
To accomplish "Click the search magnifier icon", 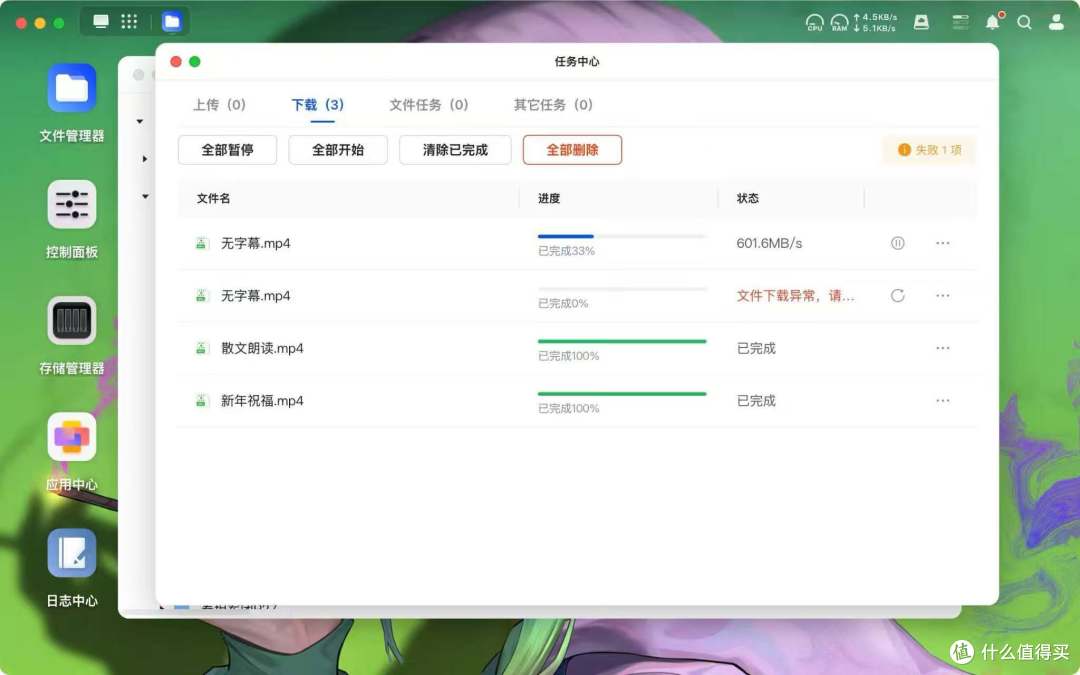I will tap(1024, 22).
